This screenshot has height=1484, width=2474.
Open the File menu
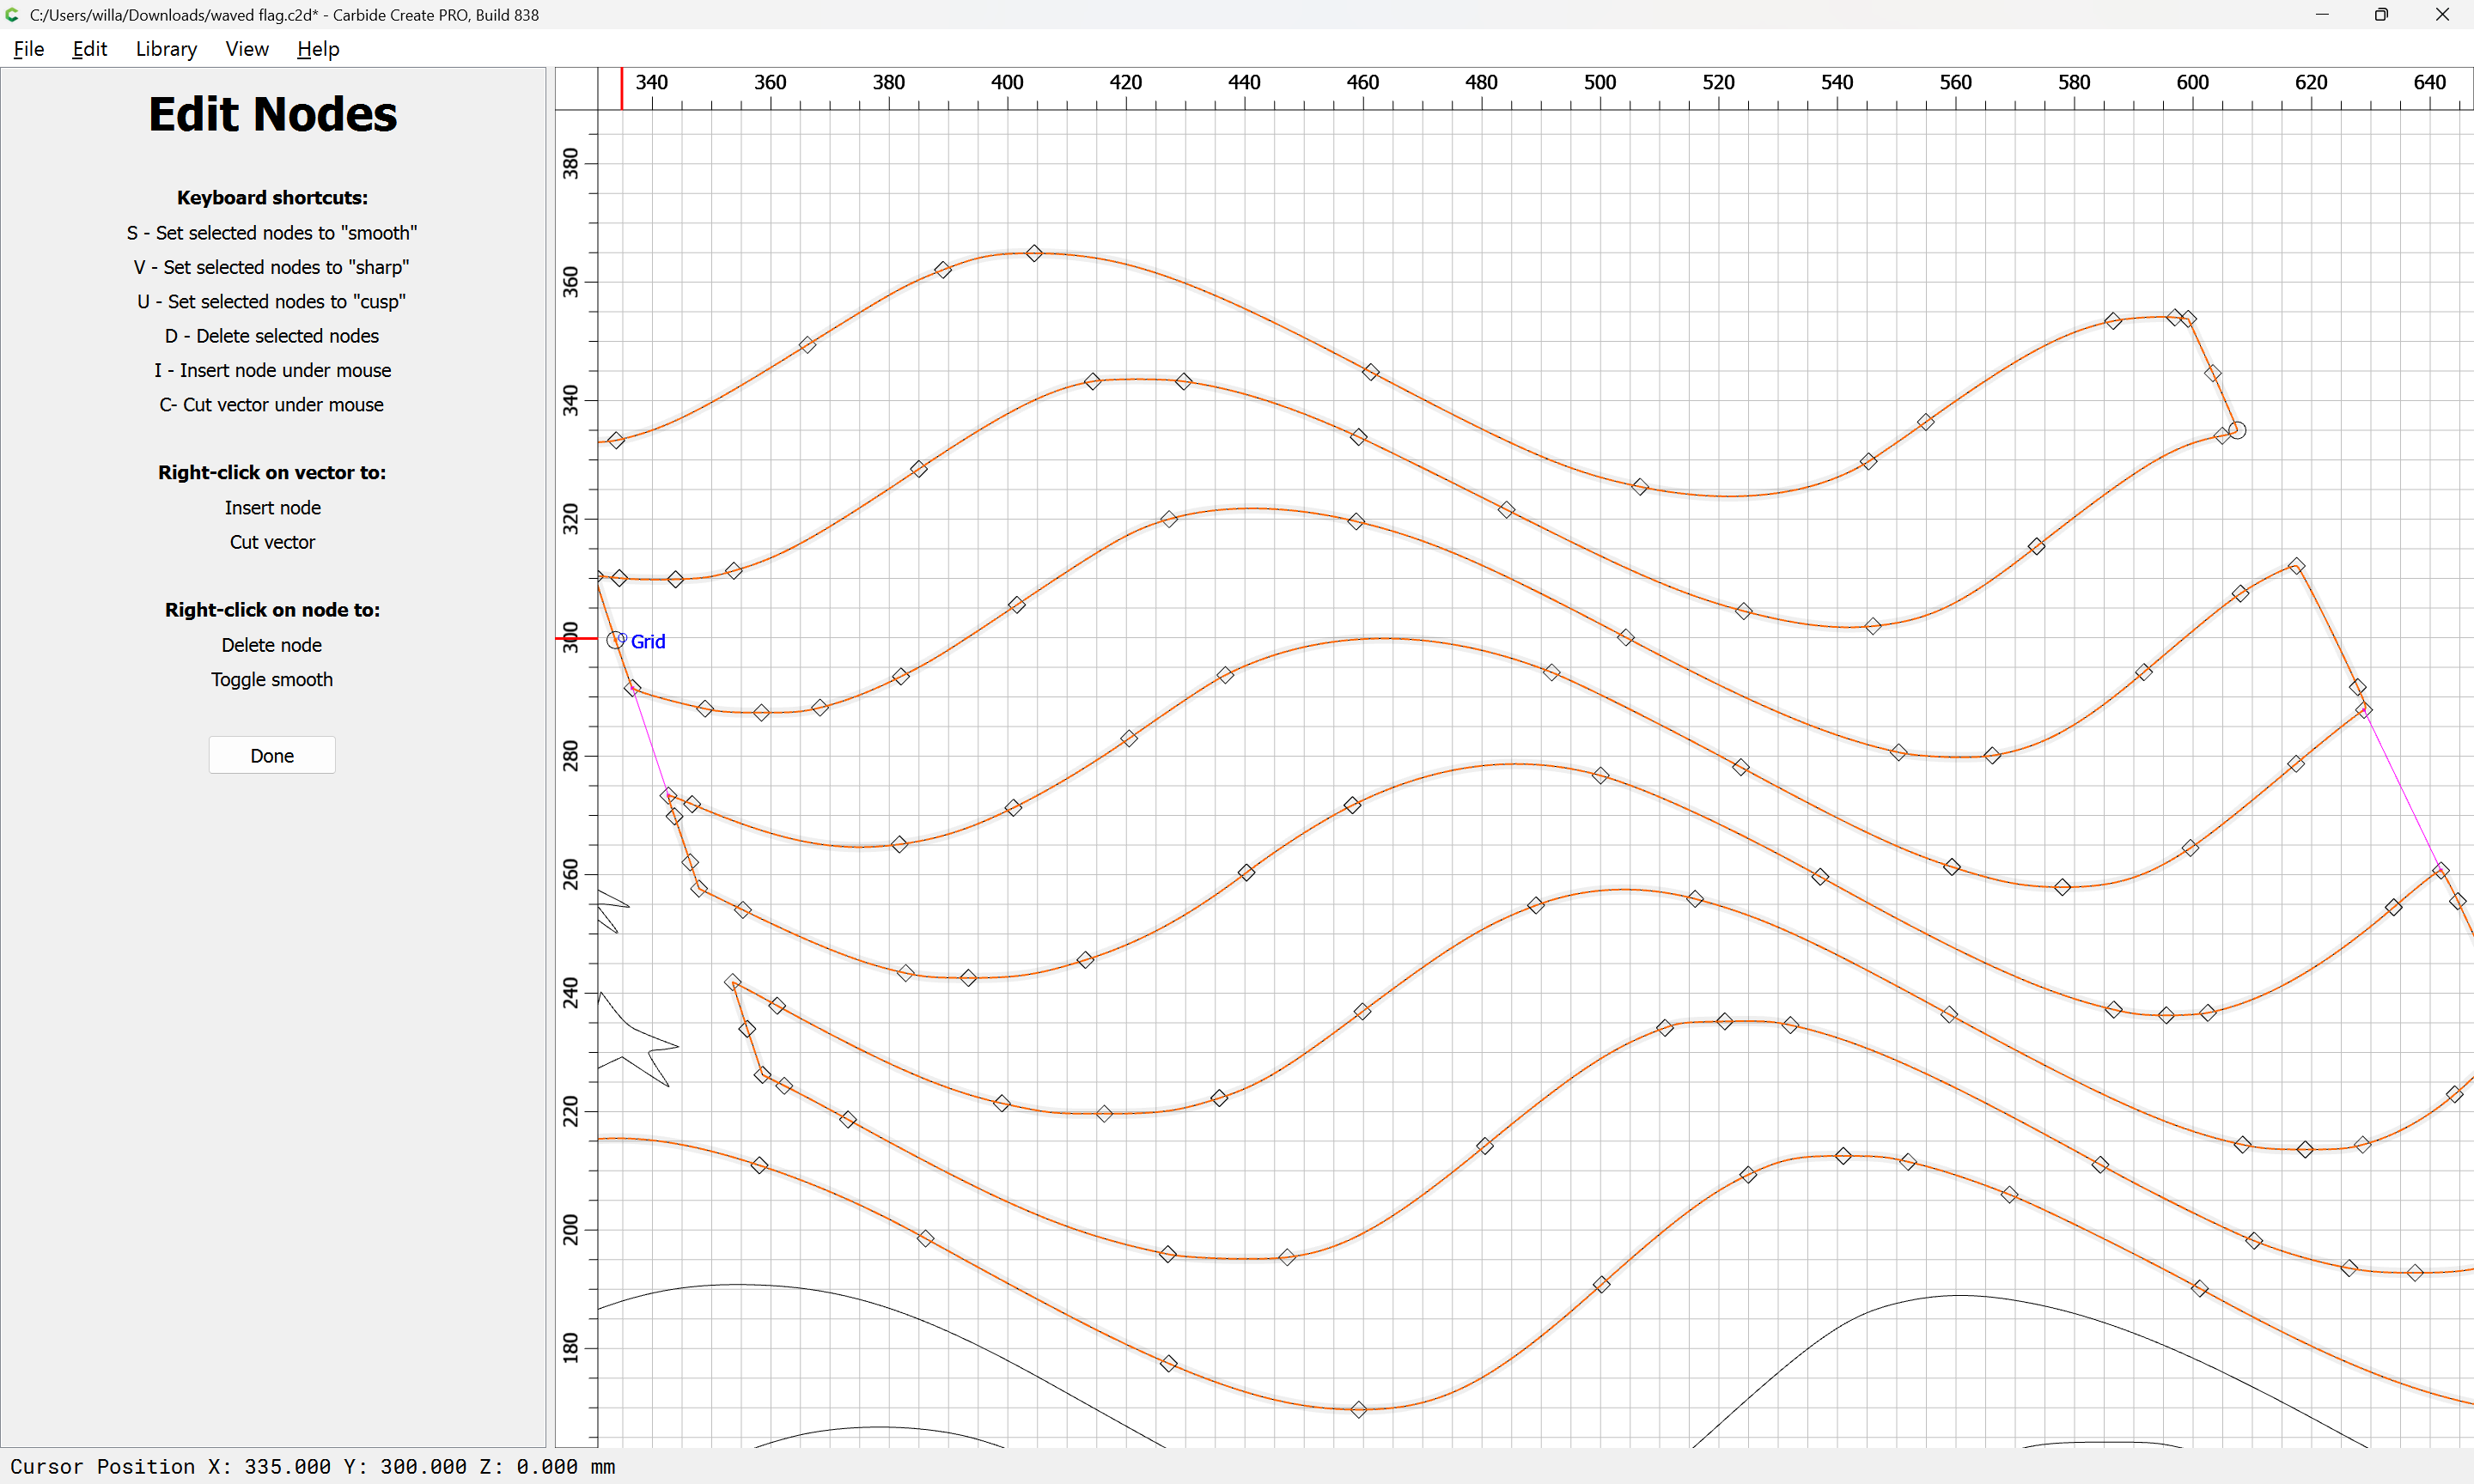pyautogui.click(x=28, y=49)
